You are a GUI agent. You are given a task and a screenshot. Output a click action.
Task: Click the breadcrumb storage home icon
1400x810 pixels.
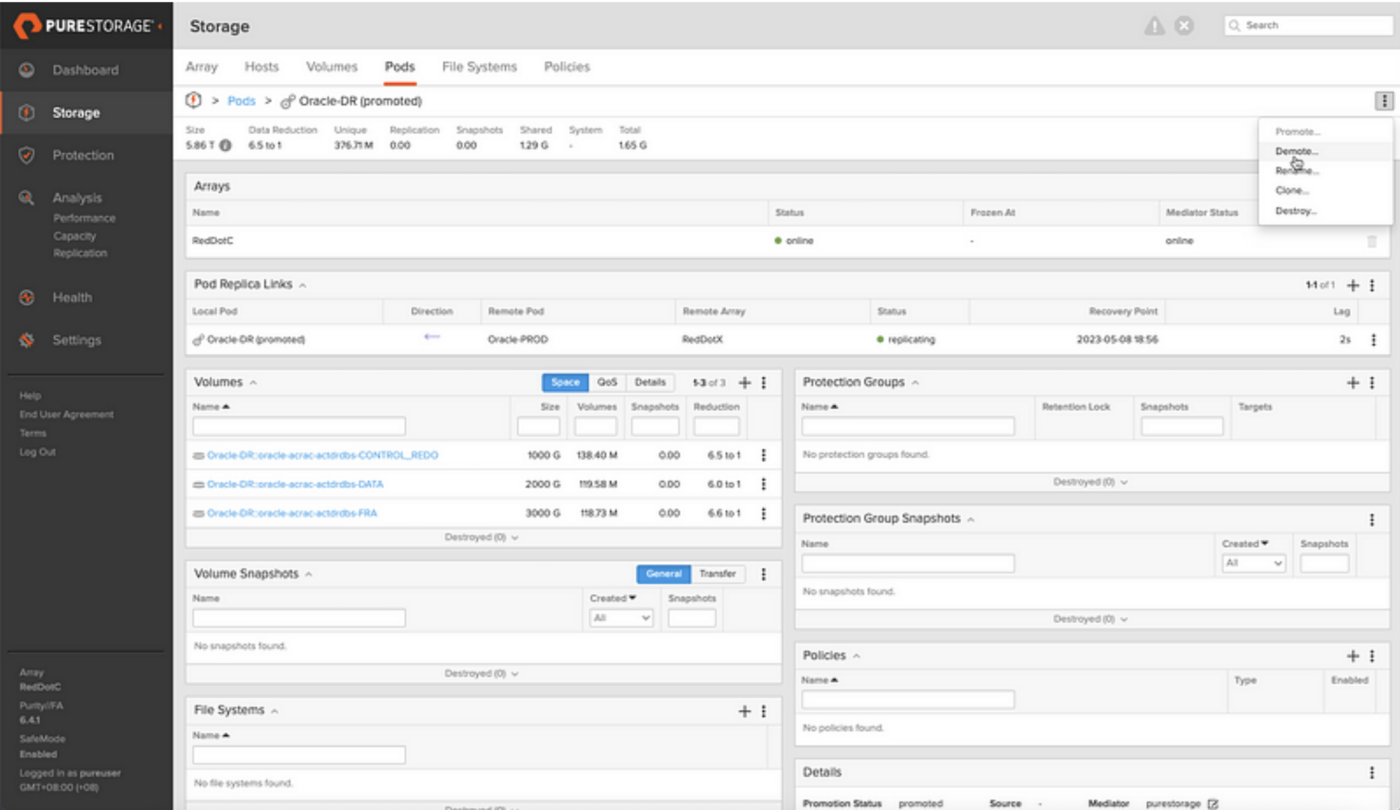point(194,101)
